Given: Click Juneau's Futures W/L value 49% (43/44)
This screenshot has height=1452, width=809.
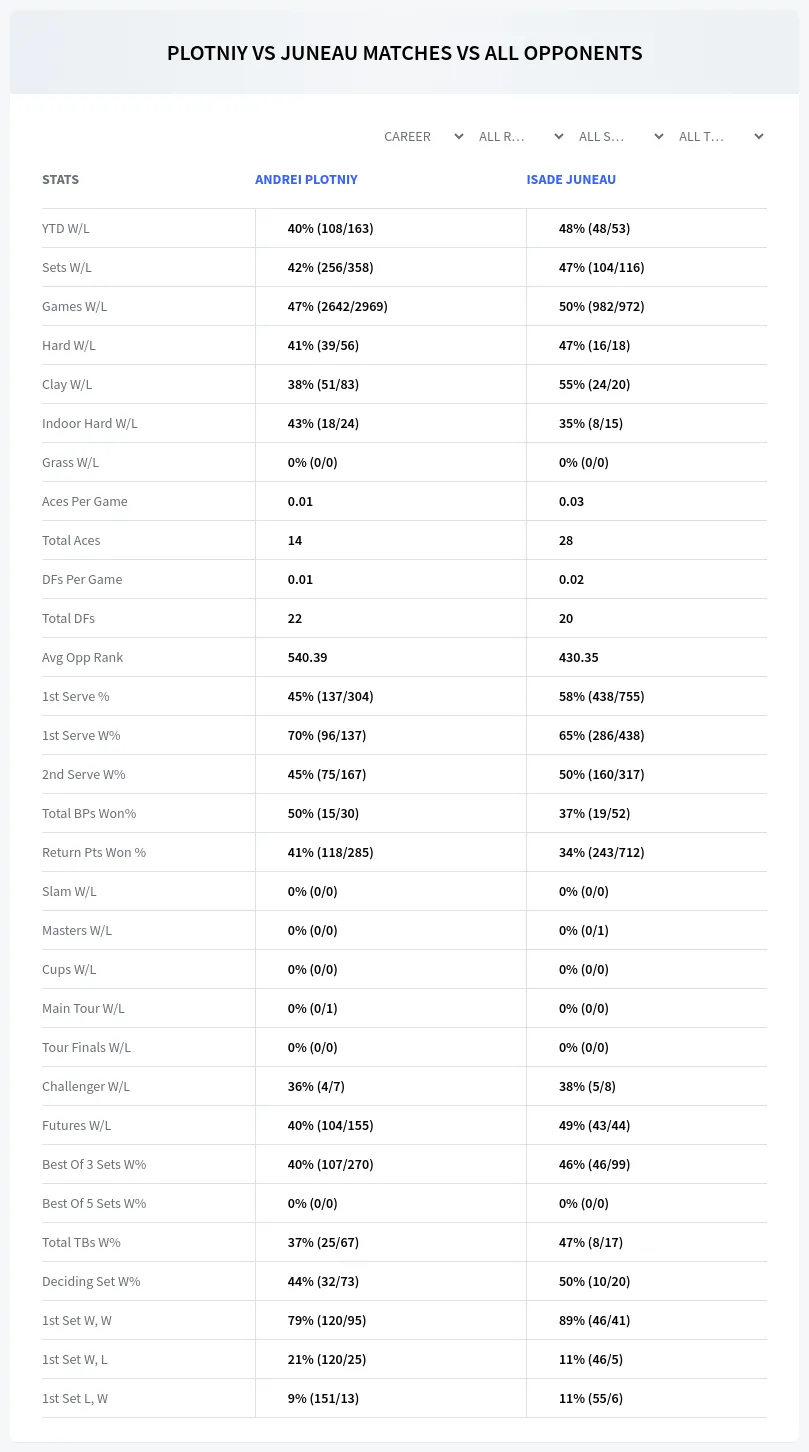Looking at the screenshot, I should 594,1125.
